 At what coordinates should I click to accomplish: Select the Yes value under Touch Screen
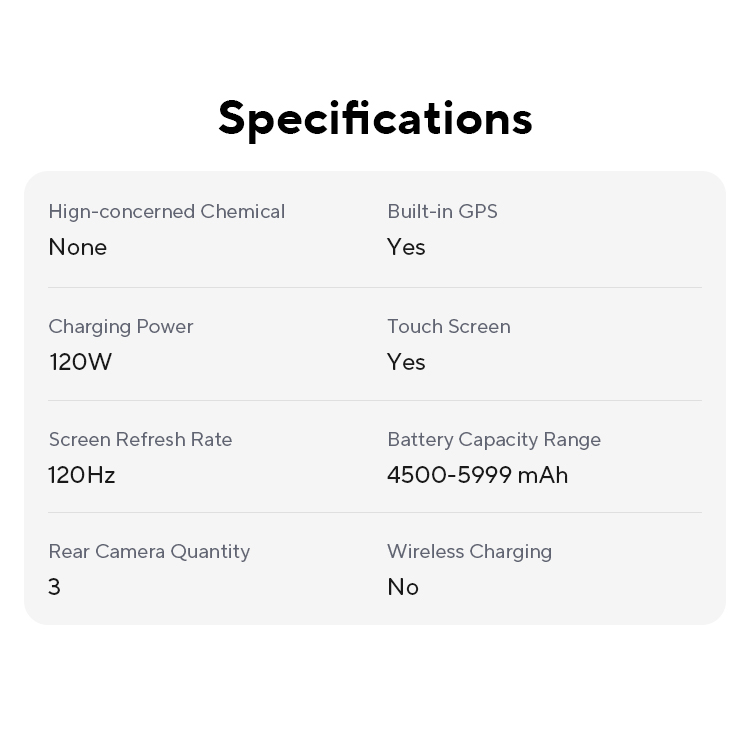point(406,362)
